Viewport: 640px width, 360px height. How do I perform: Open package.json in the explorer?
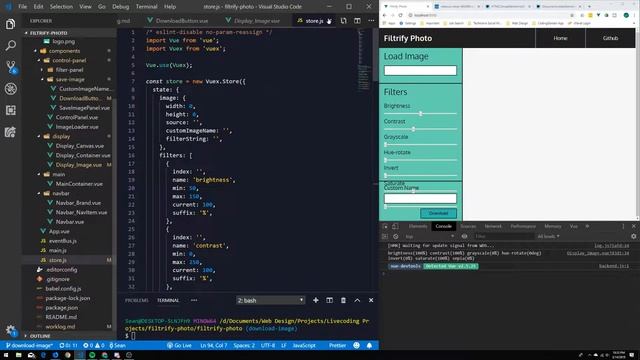pos(62,308)
